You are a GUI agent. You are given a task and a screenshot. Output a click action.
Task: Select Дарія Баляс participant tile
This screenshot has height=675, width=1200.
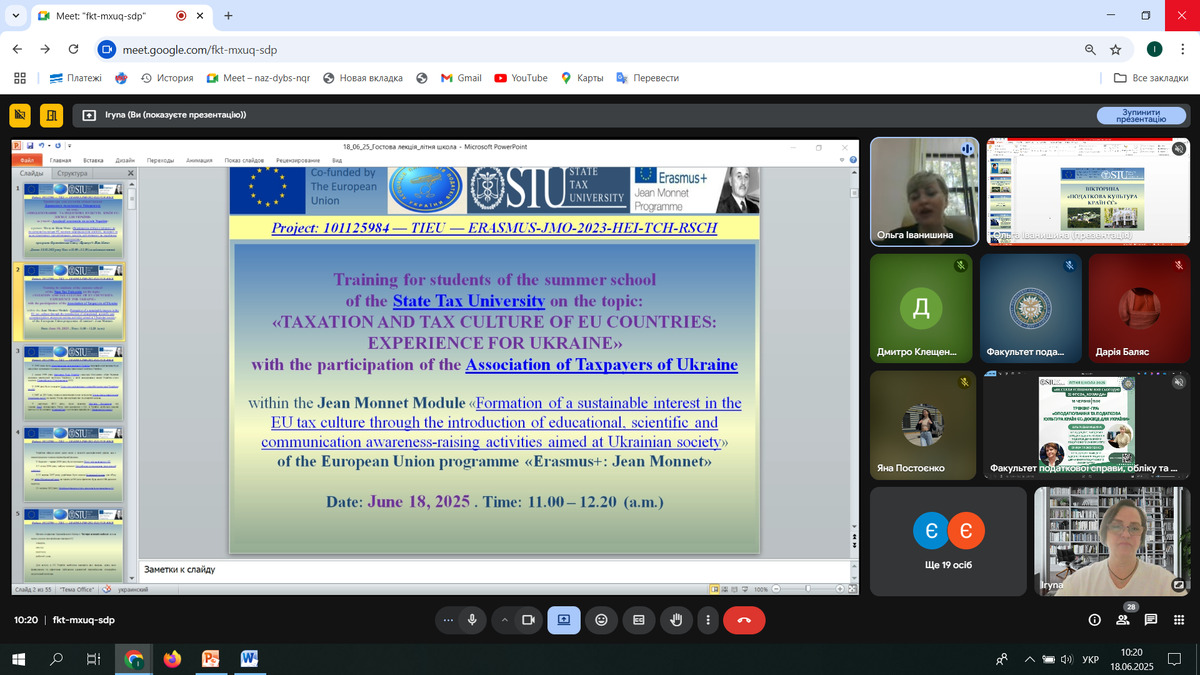coord(1139,308)
